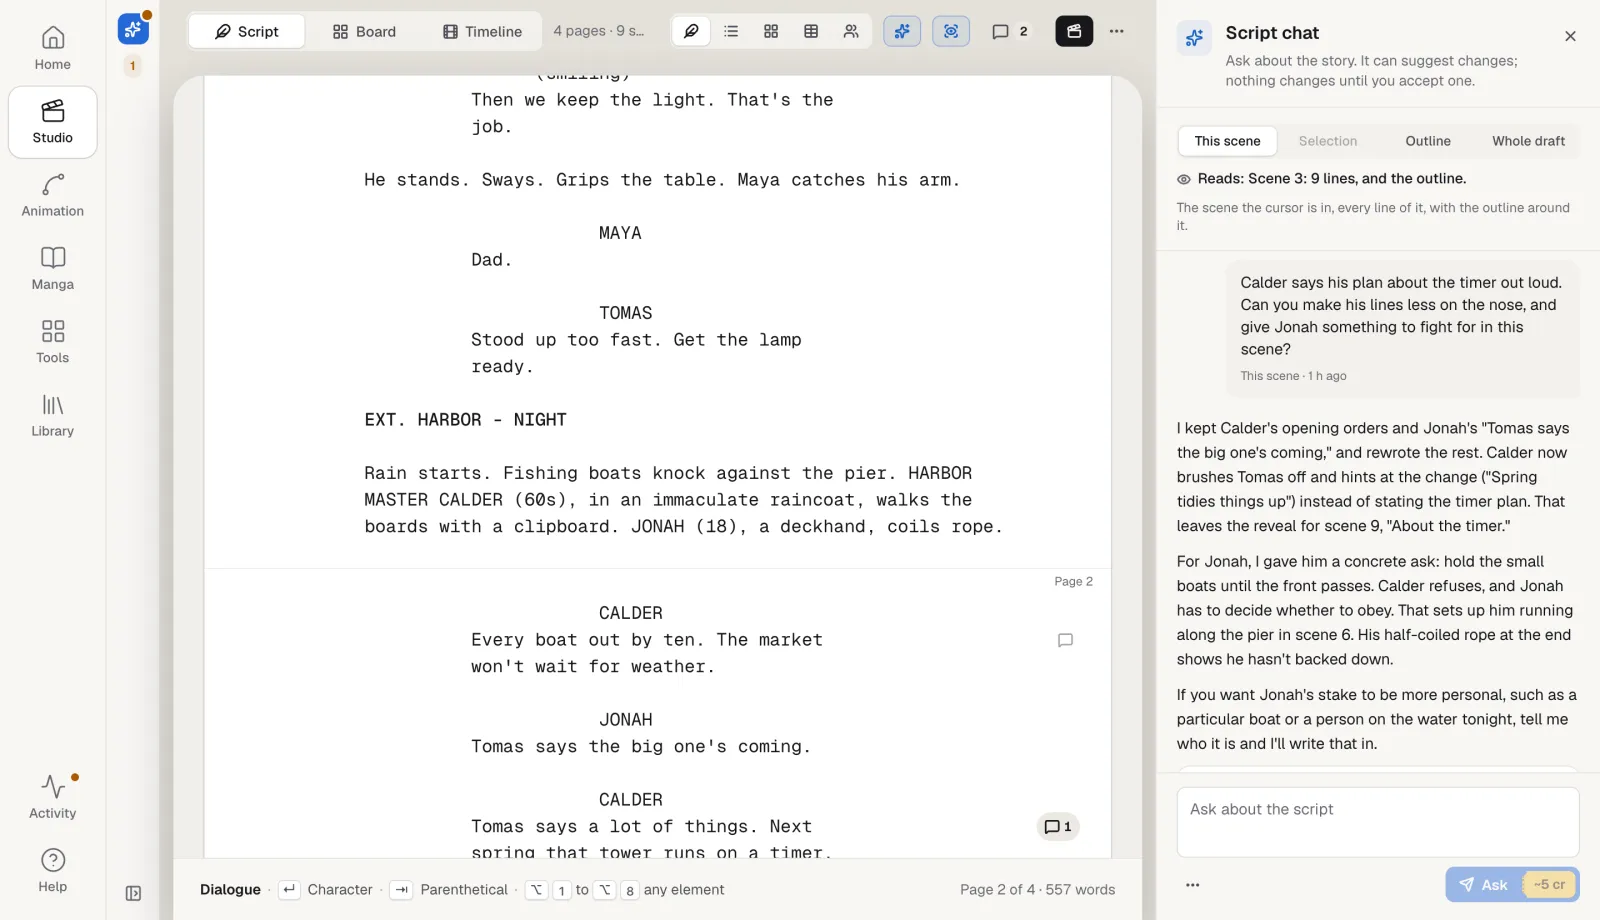This screenshot has height=920, width=1600.
Task: Switch to the list view icon in the toolbar
Action: point(731,31)
